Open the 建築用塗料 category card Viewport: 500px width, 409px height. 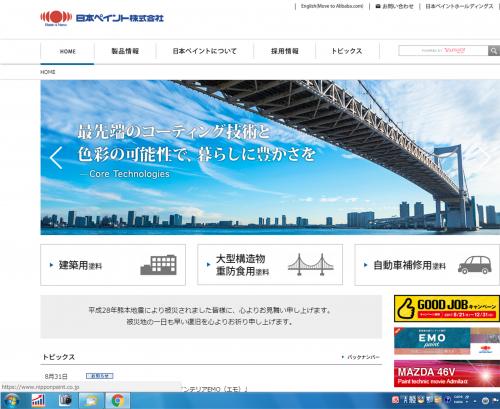pos(113,265)
